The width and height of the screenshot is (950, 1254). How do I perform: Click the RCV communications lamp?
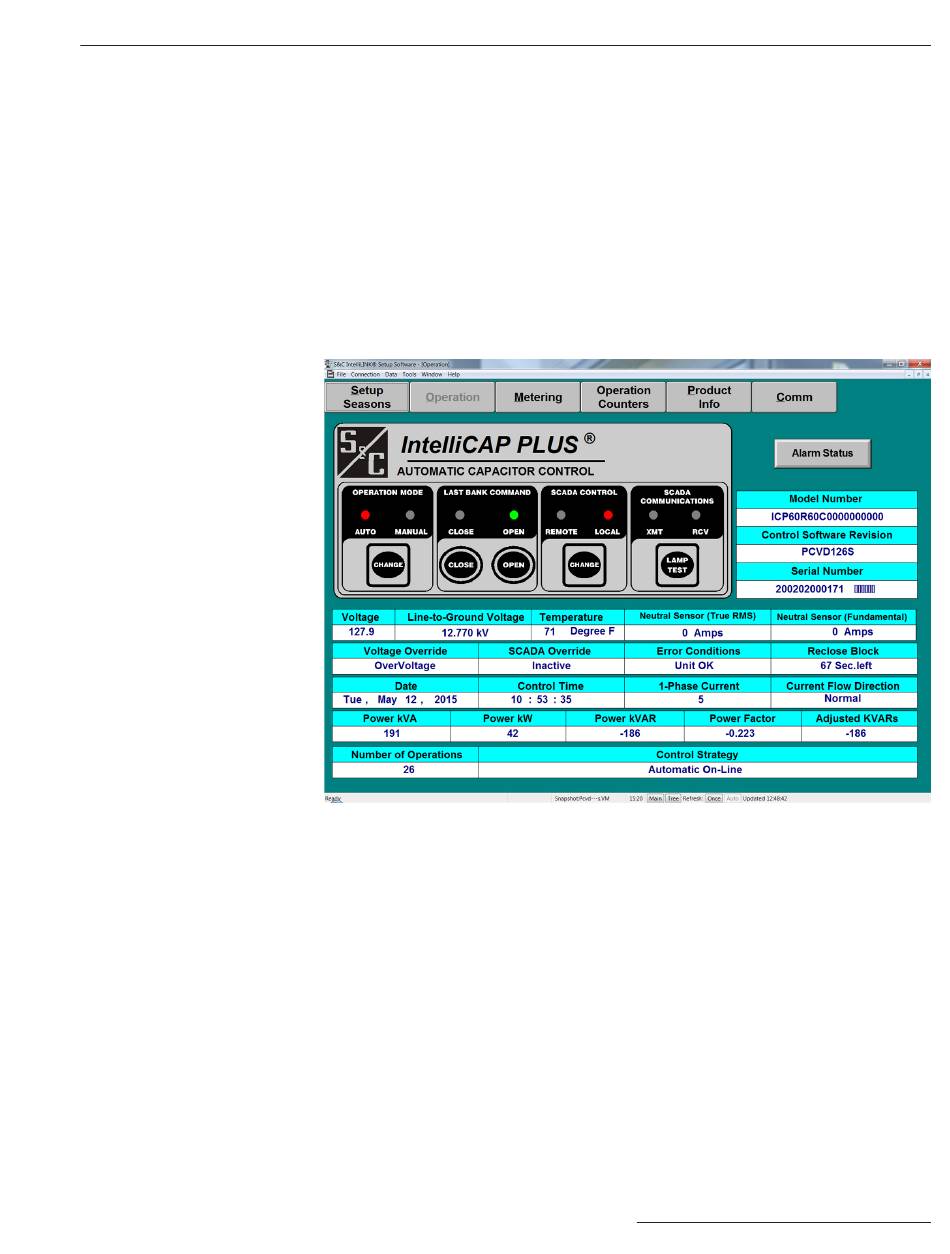(x=697, y=515)
